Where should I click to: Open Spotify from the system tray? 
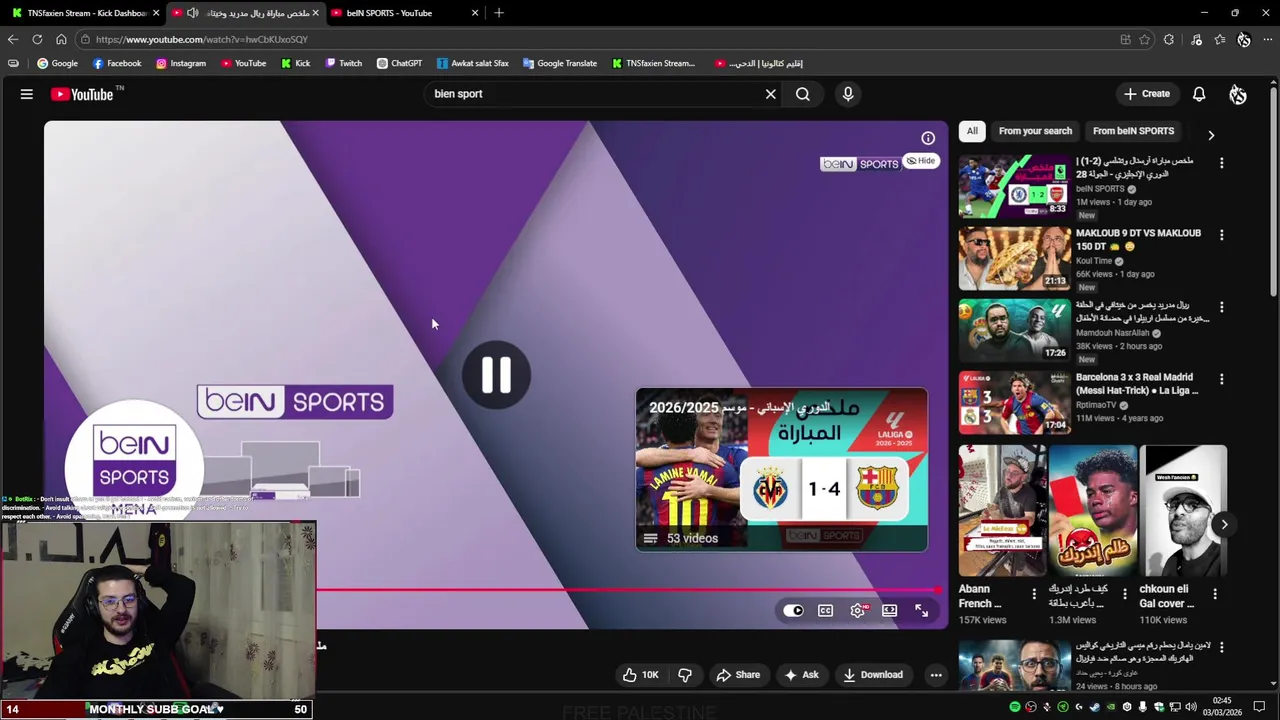pyautogui.click(x=1015, y=707)
